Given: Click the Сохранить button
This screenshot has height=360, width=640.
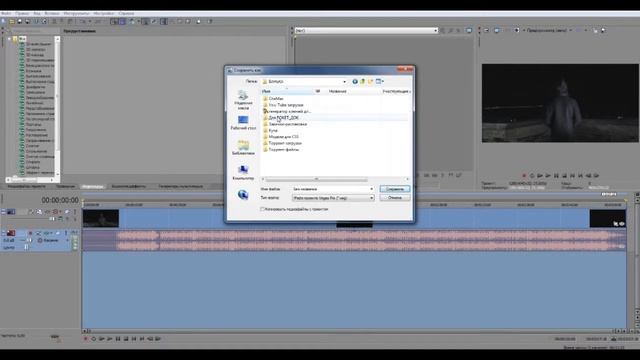Looking at the screenshot, I should (395, 189).
